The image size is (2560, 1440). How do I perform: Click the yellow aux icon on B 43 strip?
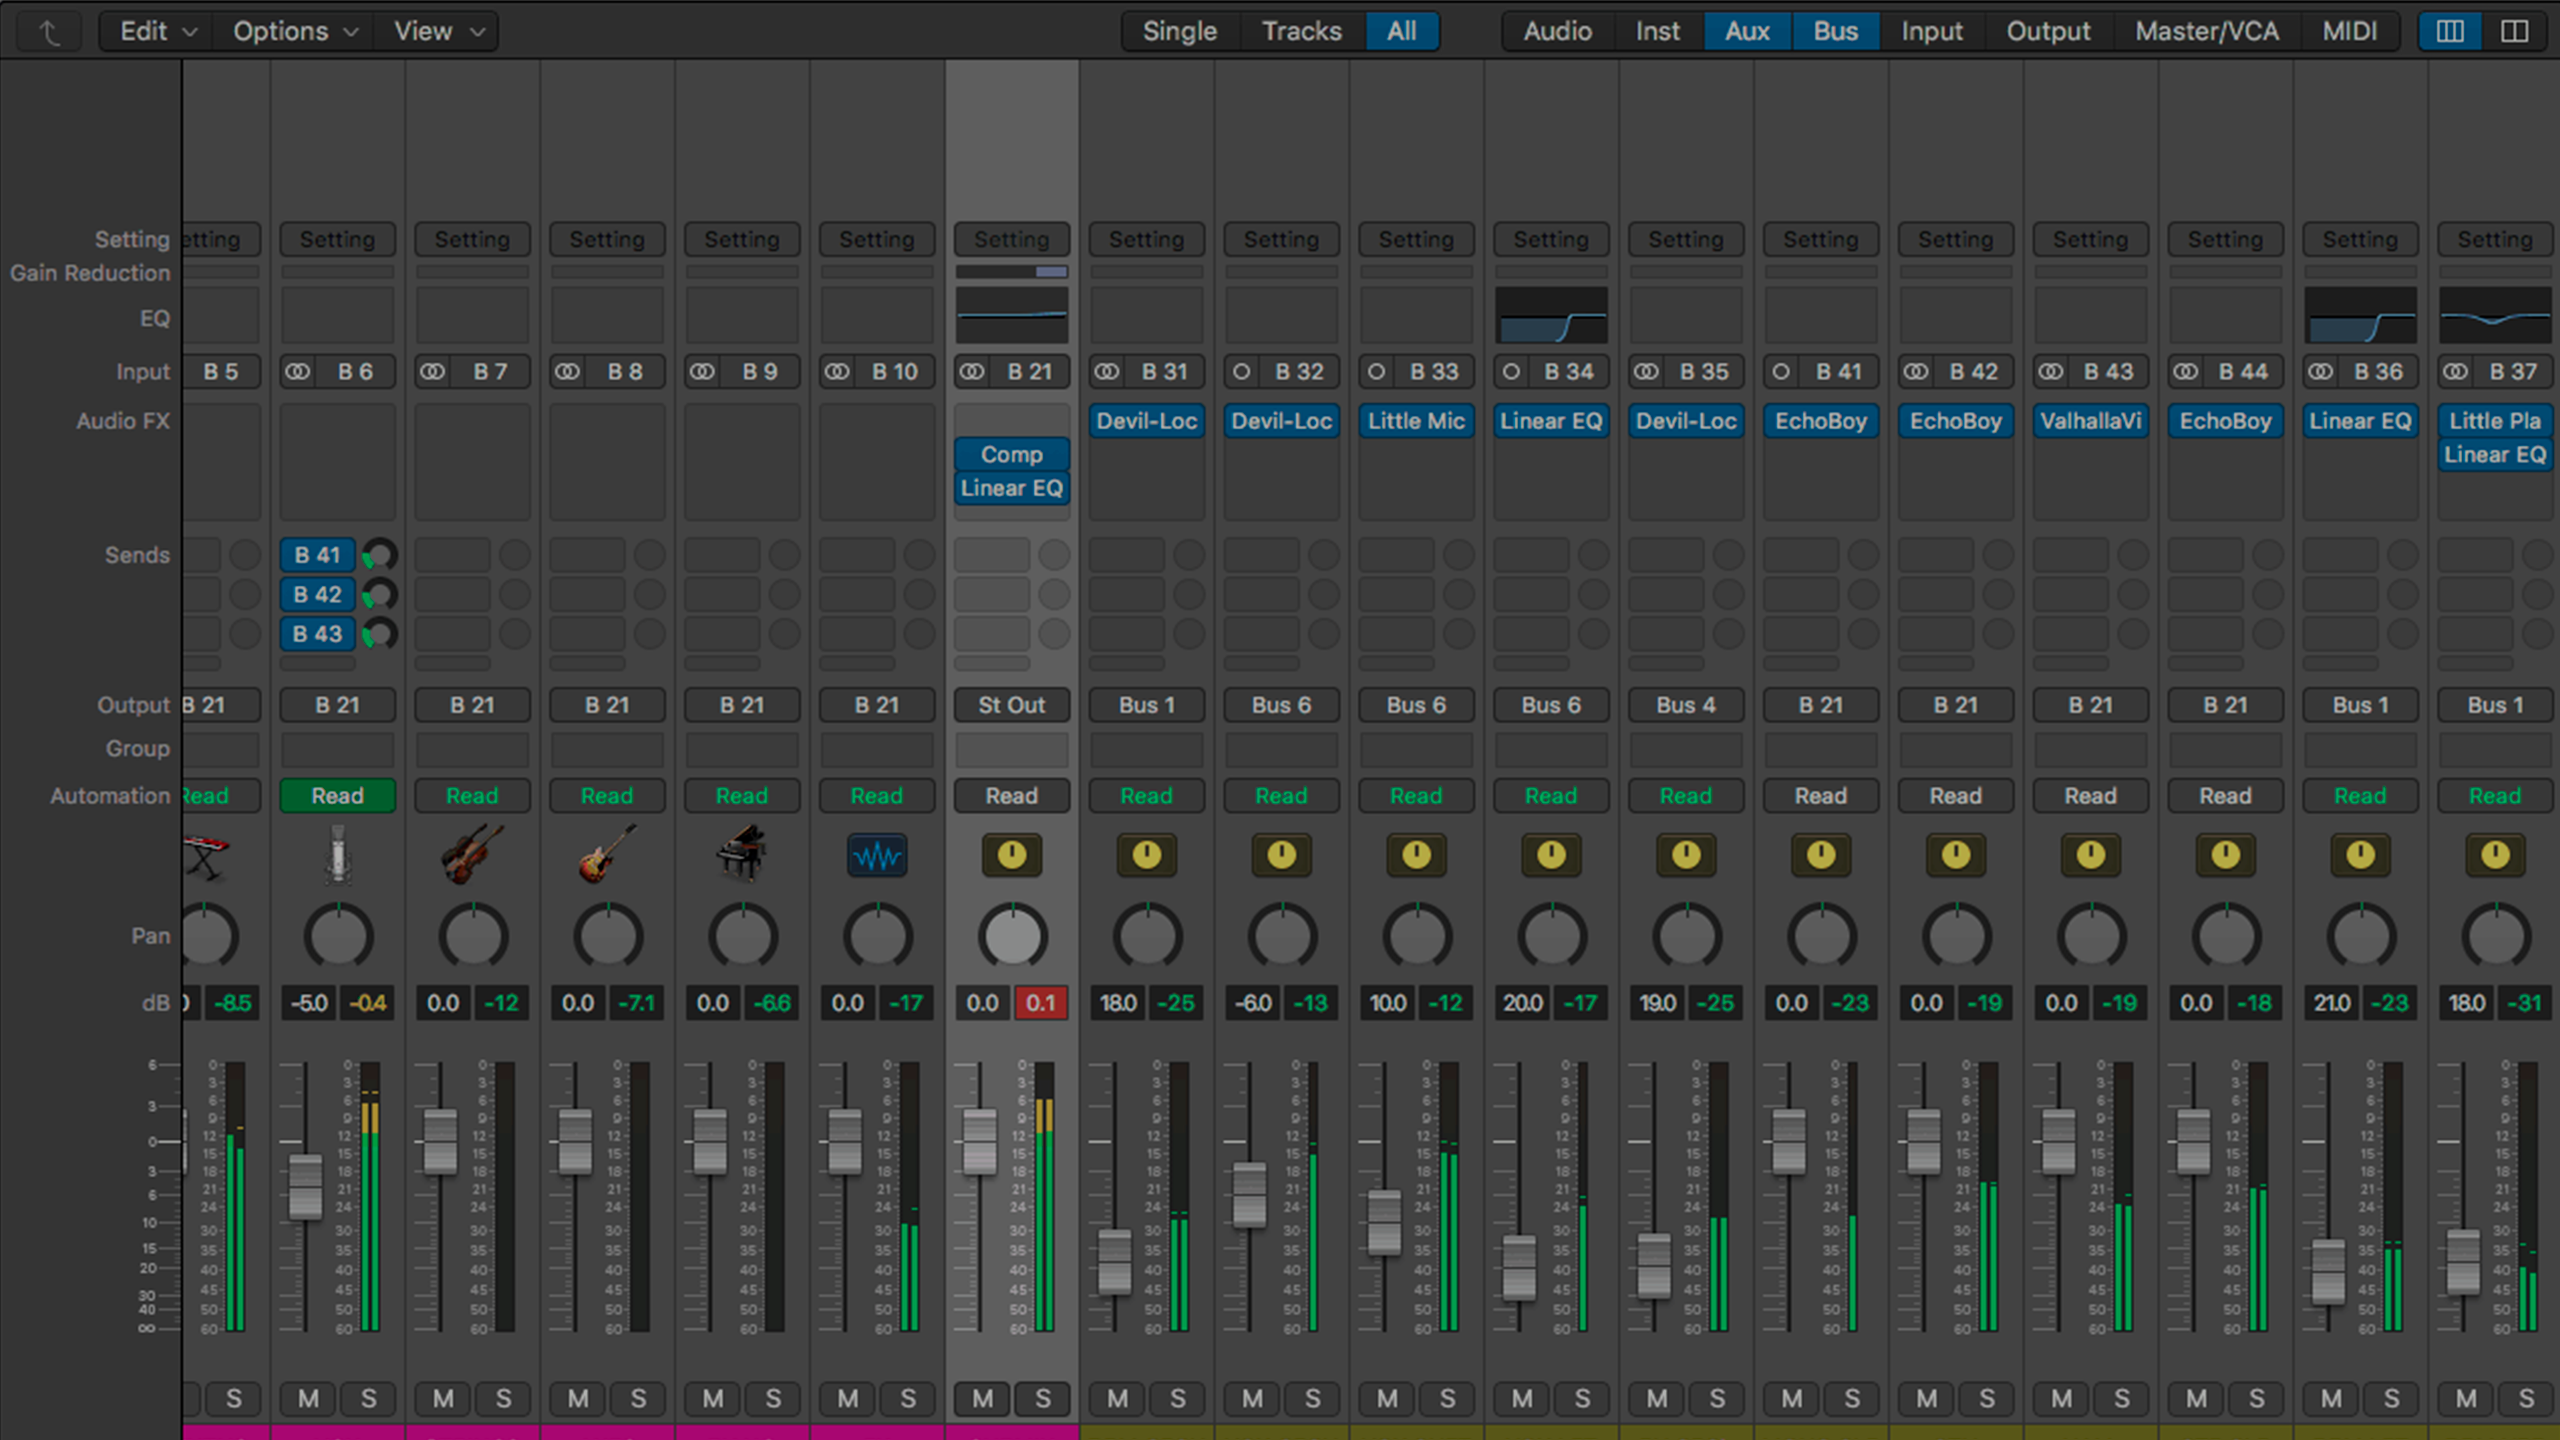click(2091, 856)
